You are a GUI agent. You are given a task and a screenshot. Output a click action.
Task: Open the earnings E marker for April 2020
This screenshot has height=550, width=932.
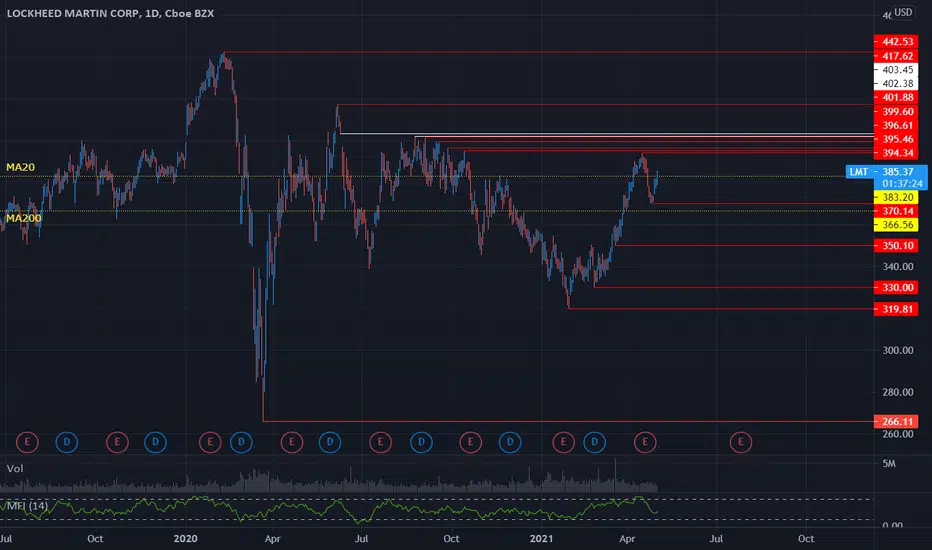(x=292, y=442)
